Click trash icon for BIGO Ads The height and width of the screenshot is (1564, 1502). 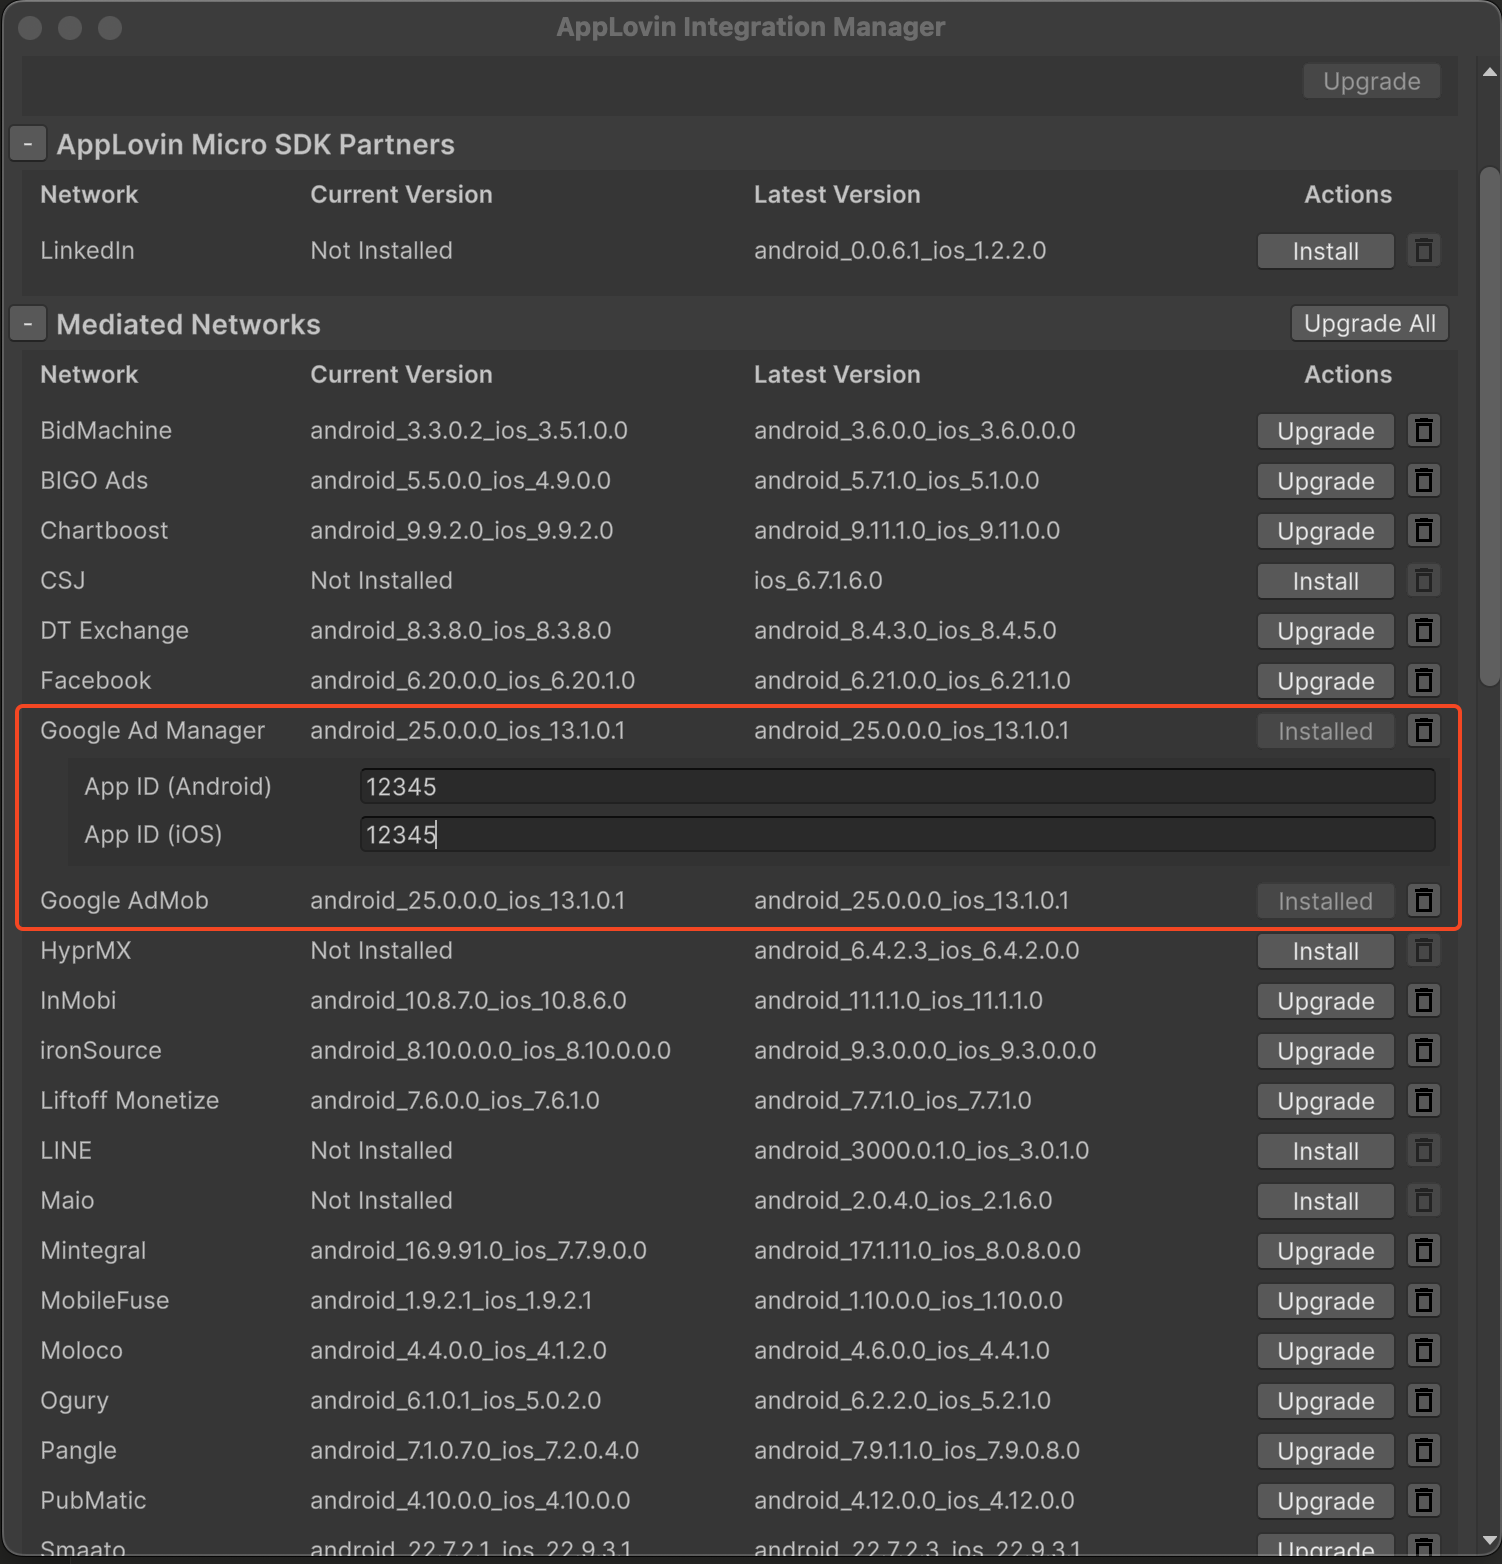click(x=1423, y=481)
